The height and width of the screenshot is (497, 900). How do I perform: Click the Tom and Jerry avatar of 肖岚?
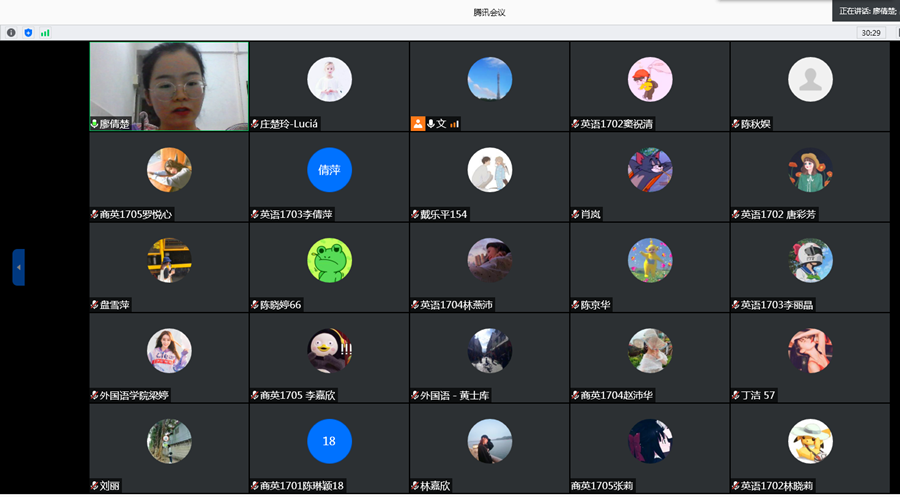(x=650, y=170)
